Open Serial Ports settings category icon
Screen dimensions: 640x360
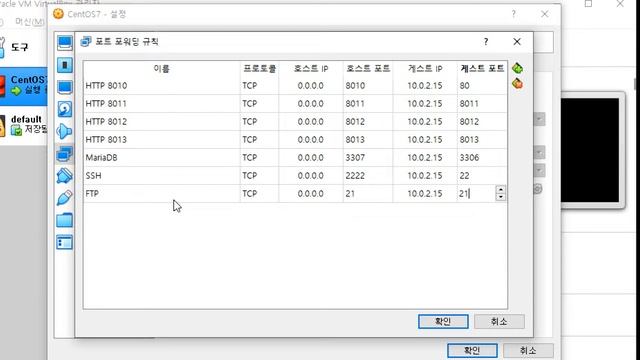64,176
